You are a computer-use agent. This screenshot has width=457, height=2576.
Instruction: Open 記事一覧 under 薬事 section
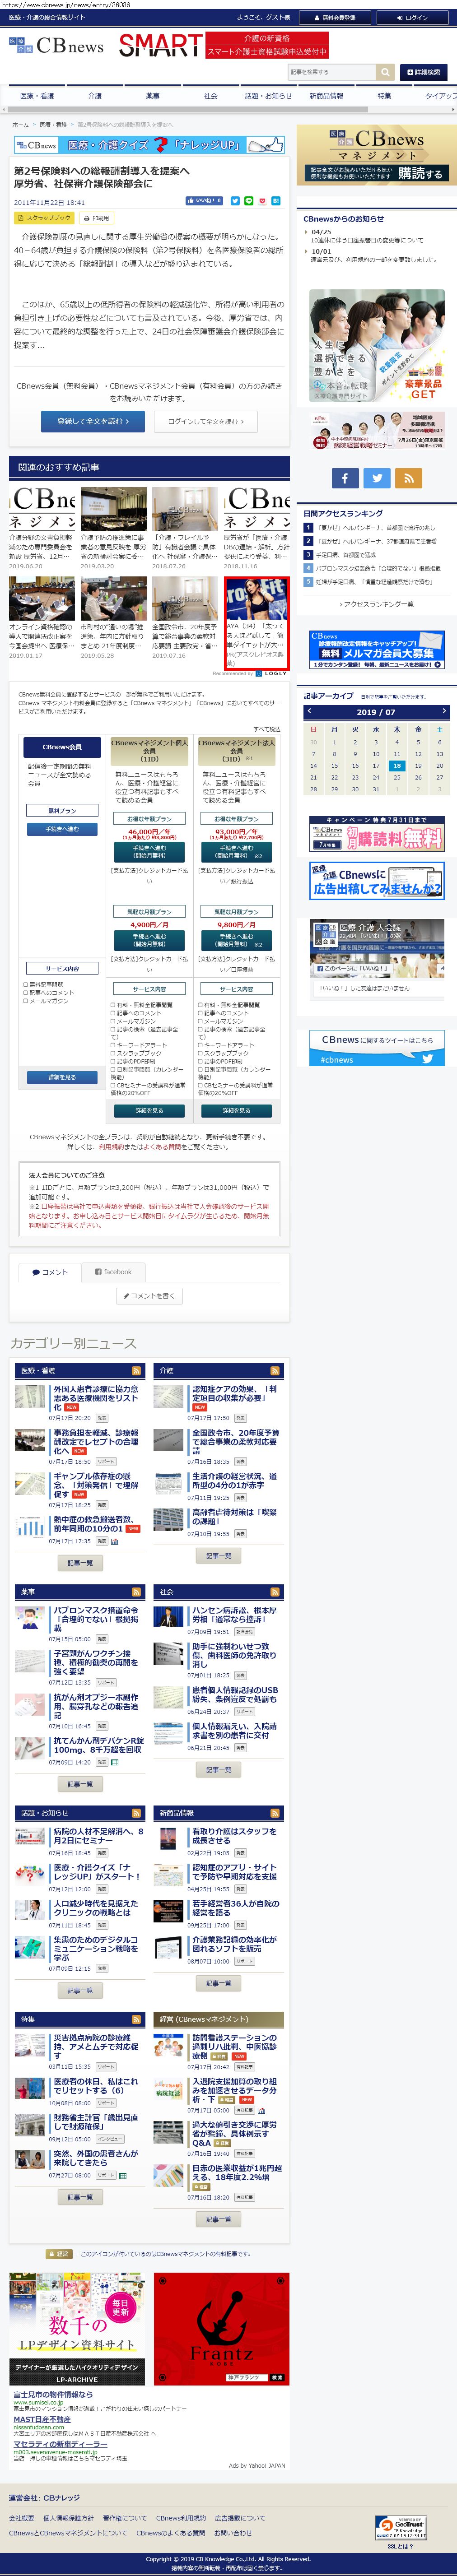pyautogui.click(x=80, y=1784)
